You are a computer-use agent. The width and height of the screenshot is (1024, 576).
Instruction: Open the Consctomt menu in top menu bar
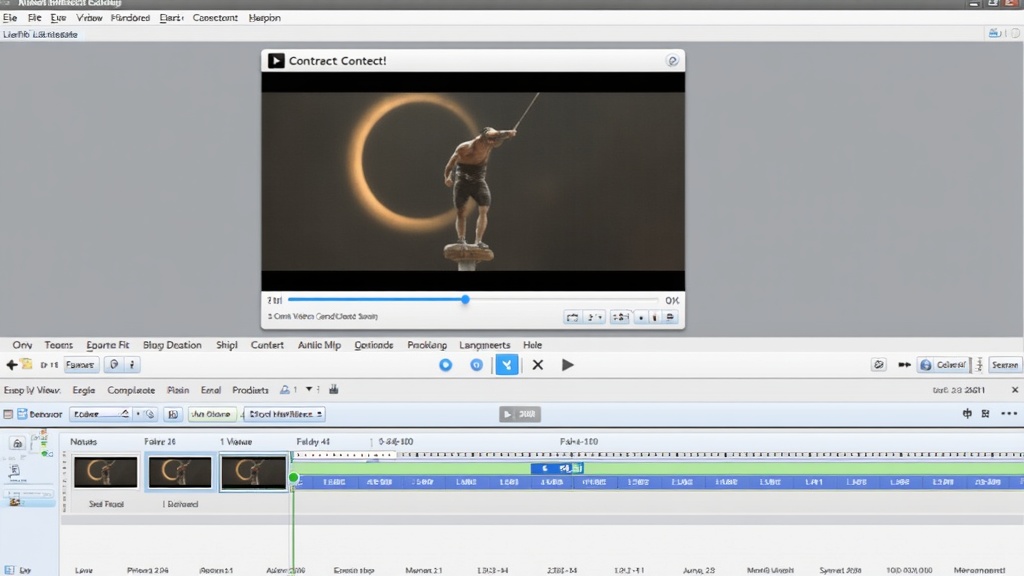[x=215, y=18]
